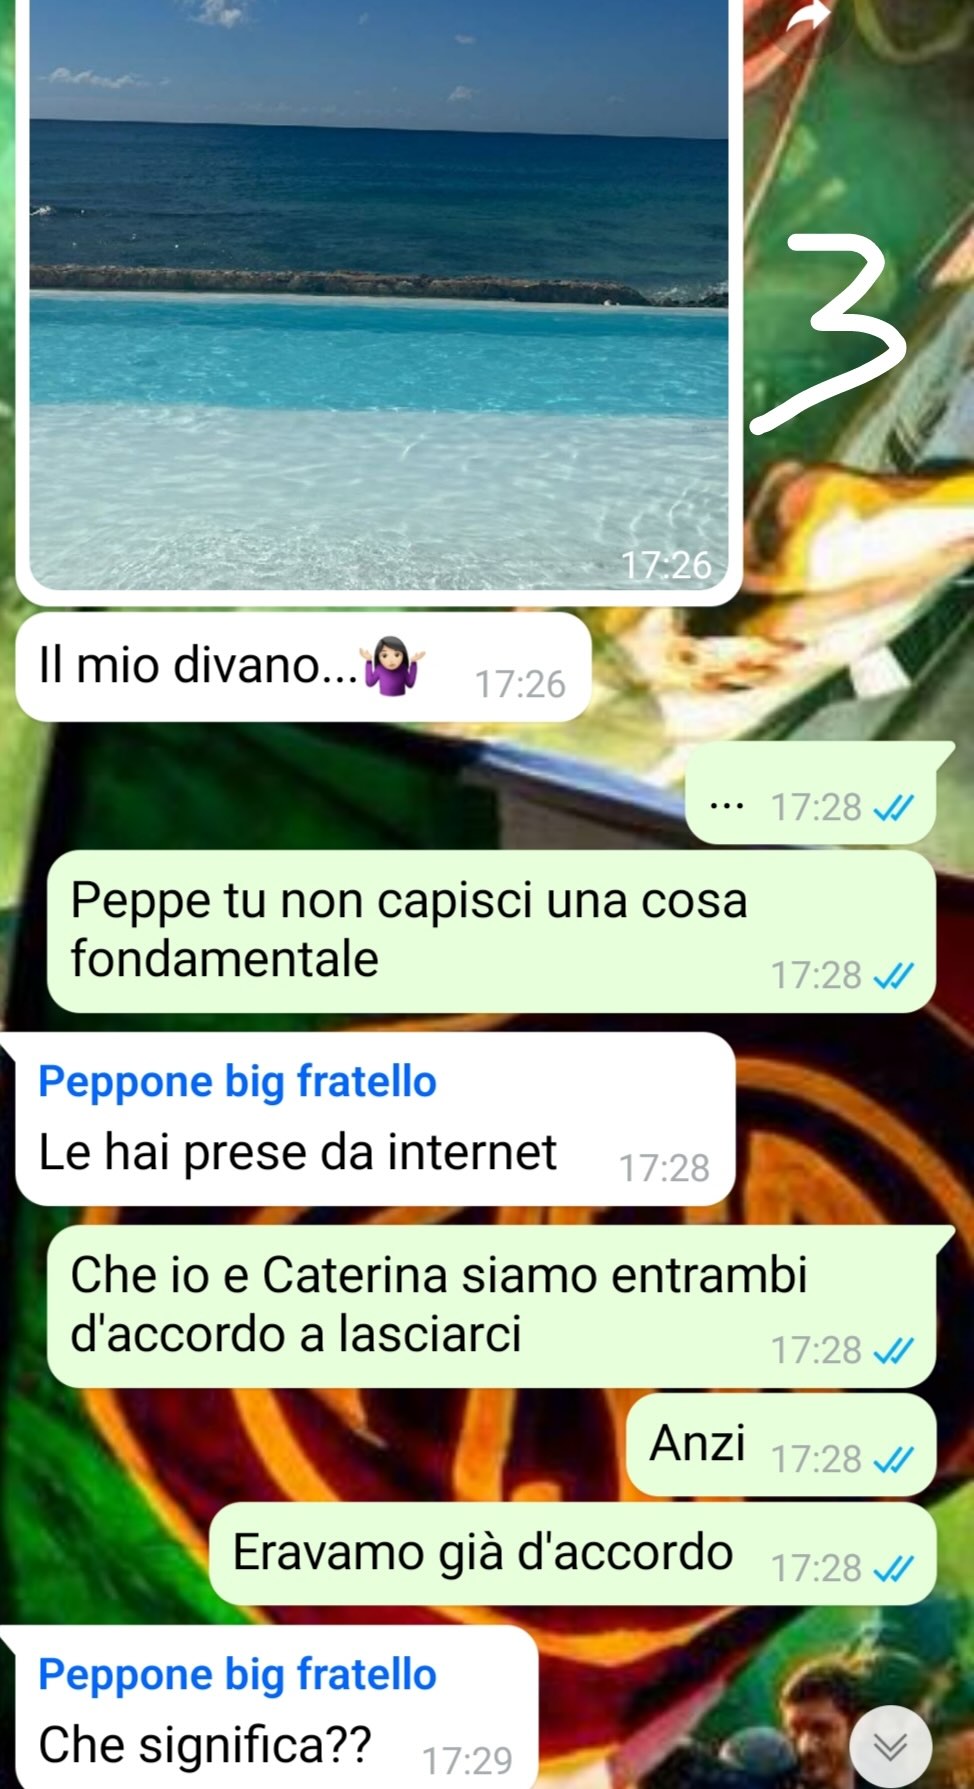Select the 'Eravamo già d'accordo' bubble
The height and width of the screenshot is (1789, 974).
pyautogui.click(x=572, y=1554)
